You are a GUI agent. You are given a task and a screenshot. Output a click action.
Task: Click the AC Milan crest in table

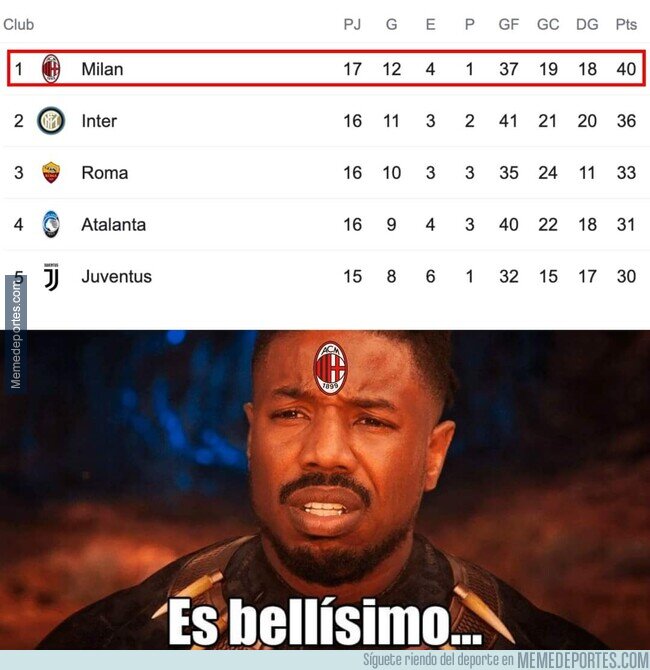tap(51, 69)
